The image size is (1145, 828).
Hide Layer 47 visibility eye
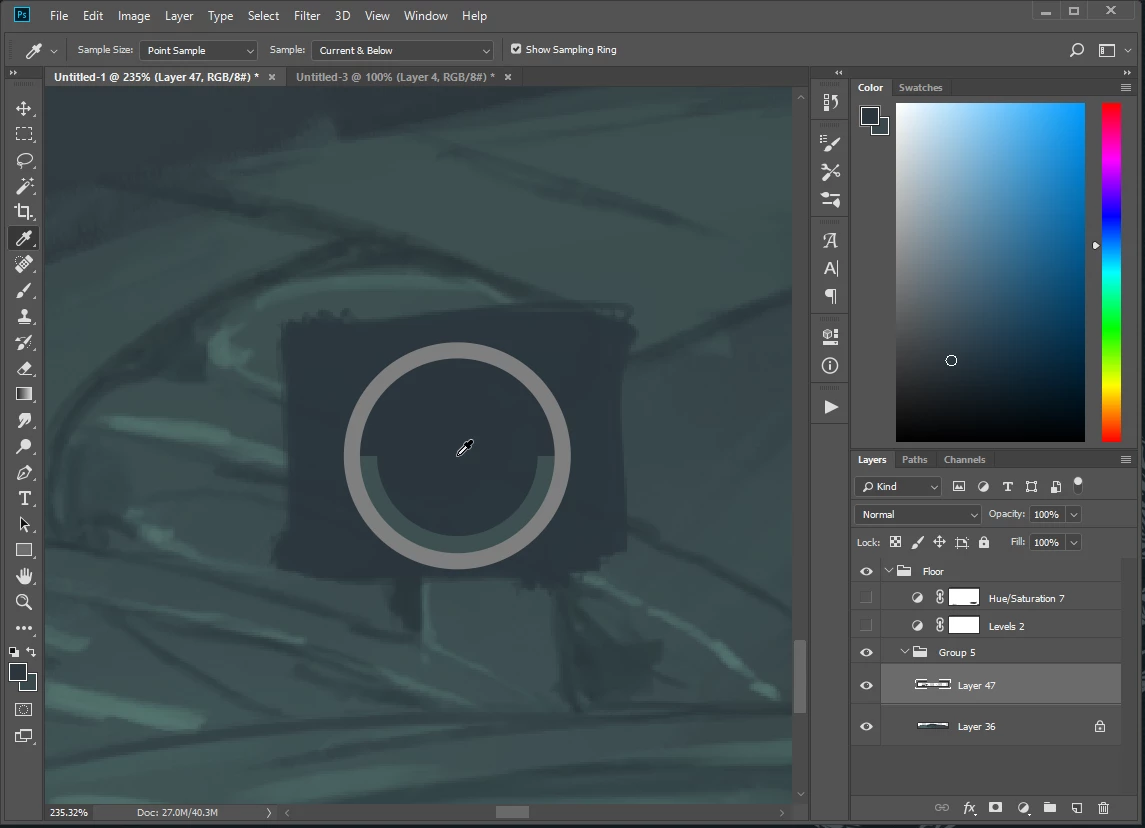866,685
